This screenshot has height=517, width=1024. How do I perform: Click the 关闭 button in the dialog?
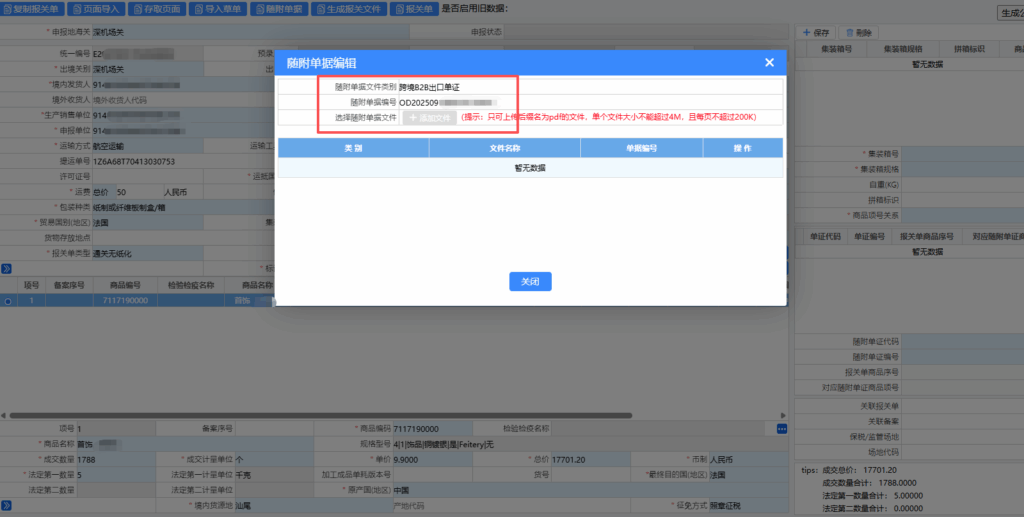pos(530,281)
